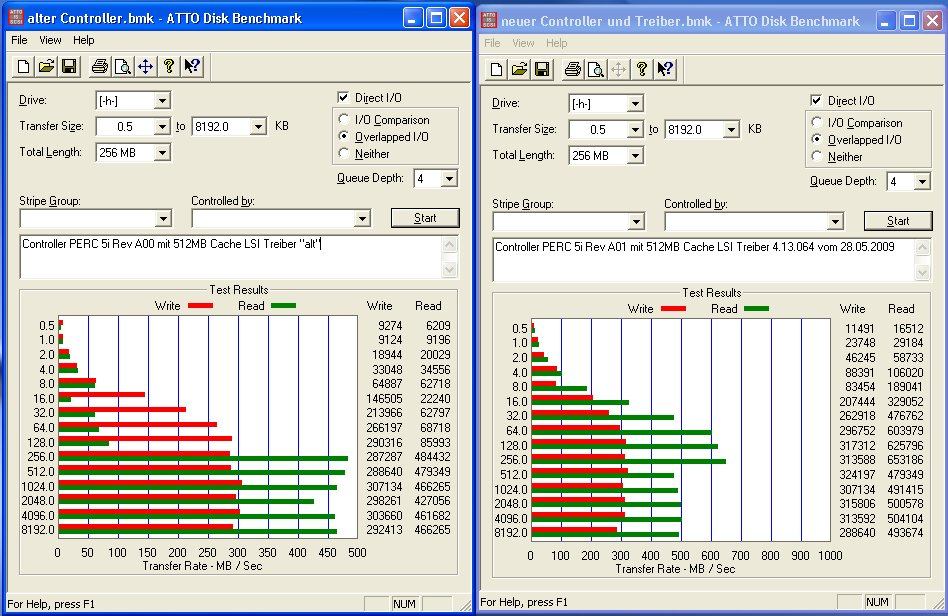Click context help pointer icon in alter Controller window
Screen dimensions: 948x616
(192, 66)
